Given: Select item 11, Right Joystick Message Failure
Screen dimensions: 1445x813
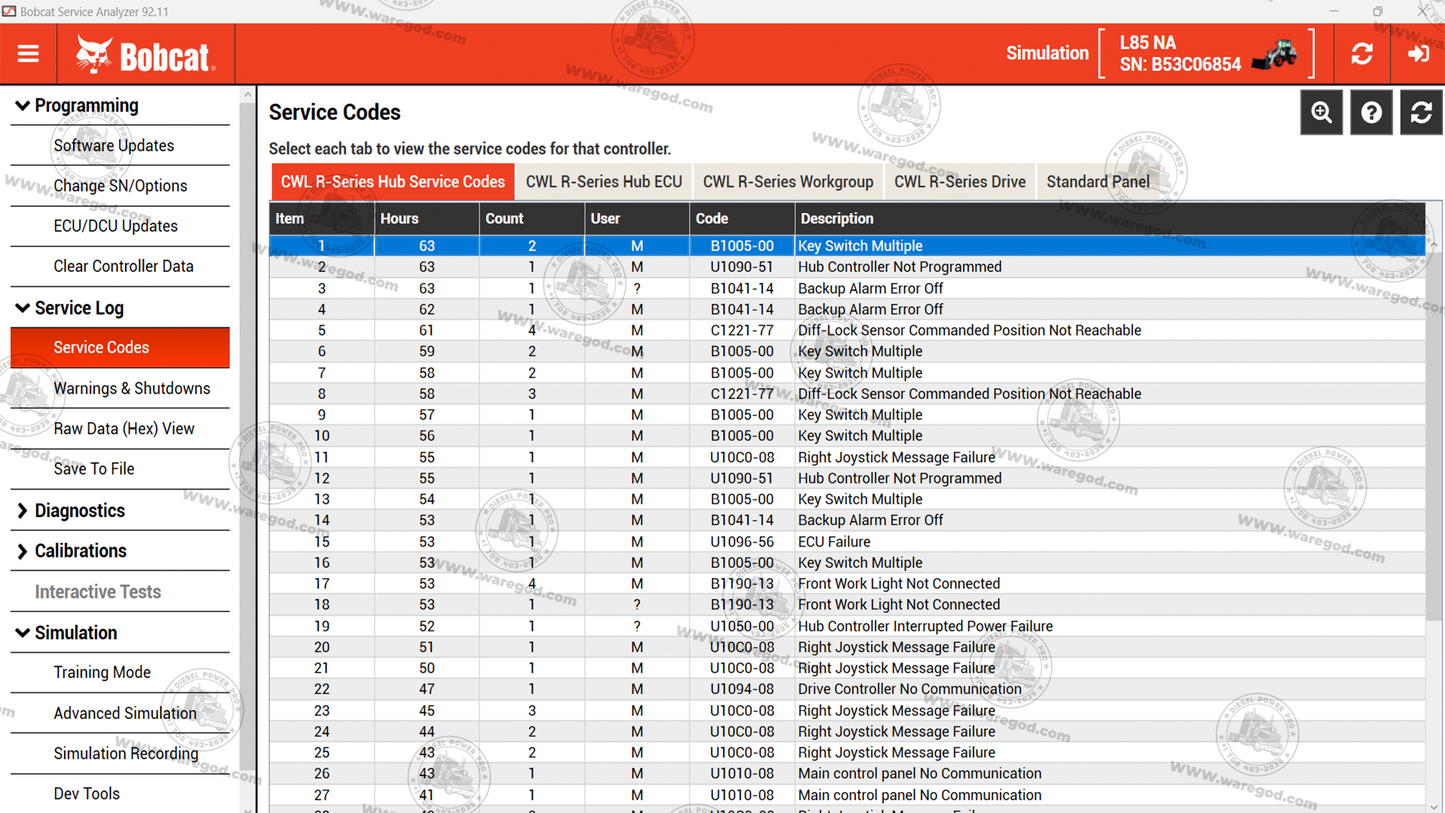Looking at the screenshot, I should click(x=848, y=457).
